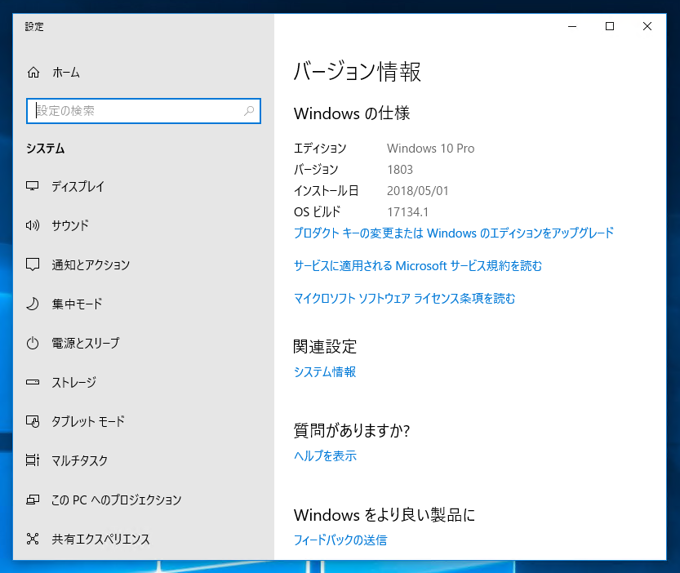Click the Tablet mode icon

point(33,421)
